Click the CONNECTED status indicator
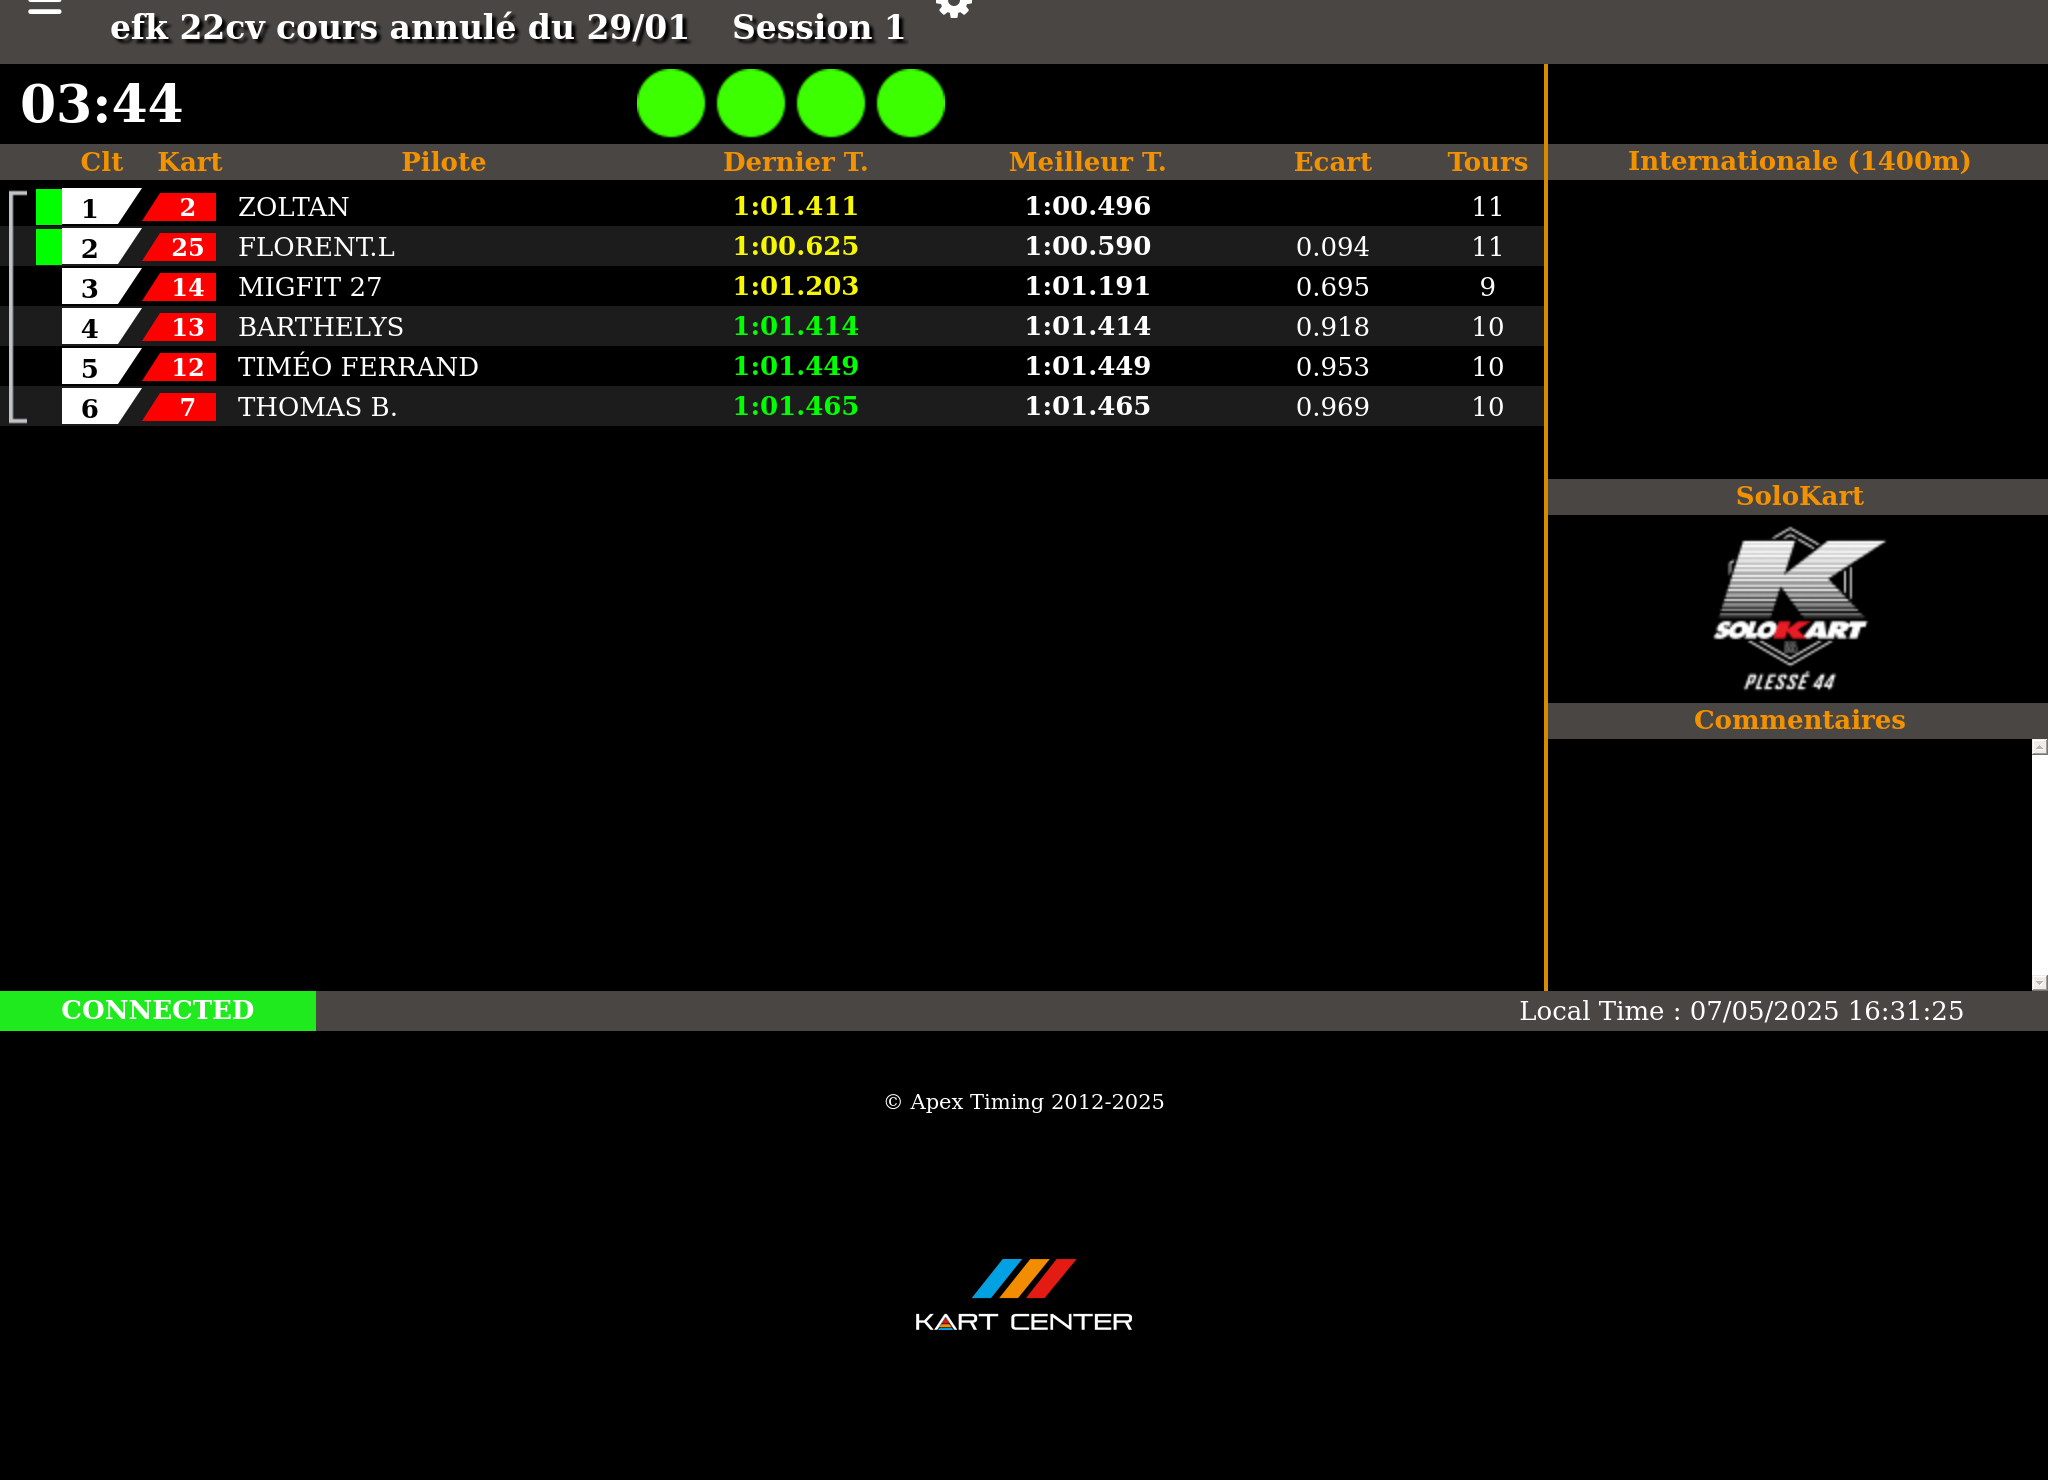The width and height of the screenshot is (2048, 1480). pyautogui.click(x=158, y=1010)
